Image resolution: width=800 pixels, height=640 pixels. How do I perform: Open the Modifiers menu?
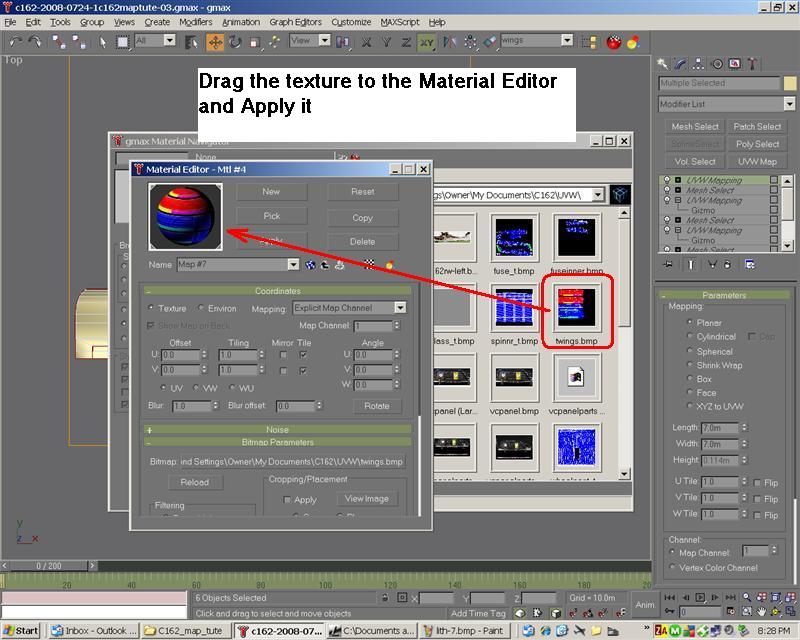195,22
